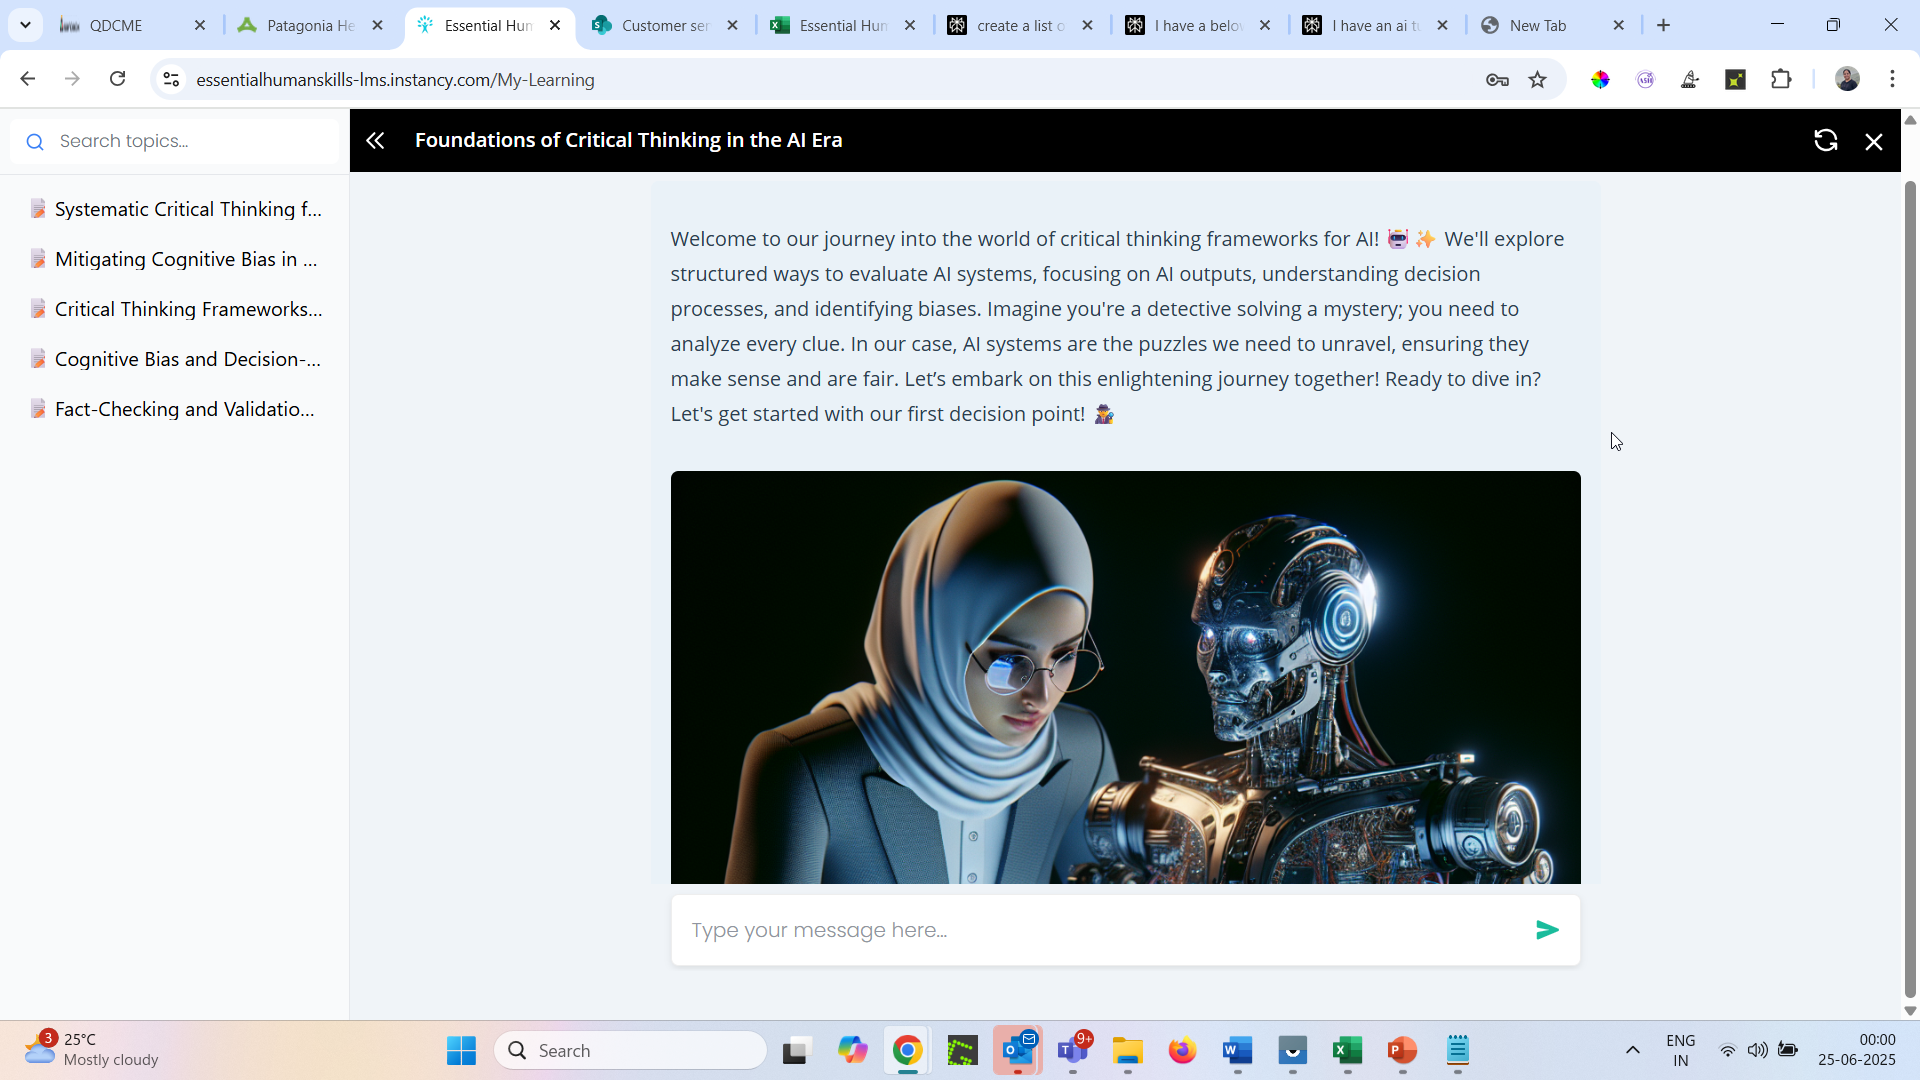Bookmark page with star icon
The height and width of the screenshot is (1080, 1920).
(1538, 80)
